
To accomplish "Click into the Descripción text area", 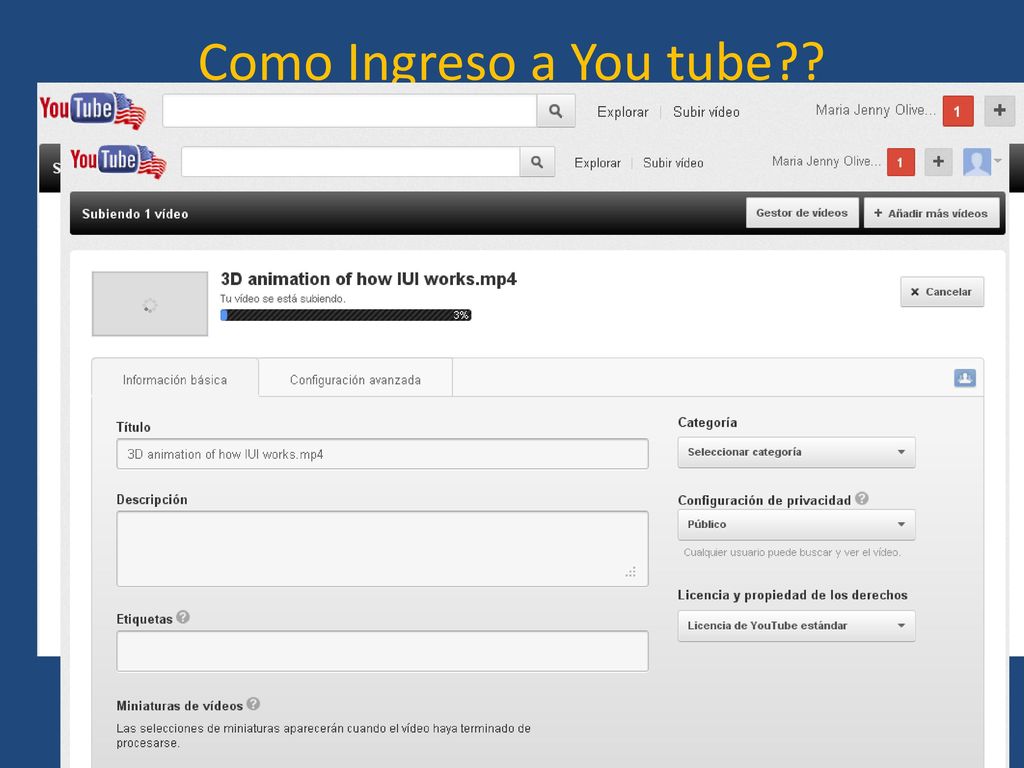I will point(382,549).
